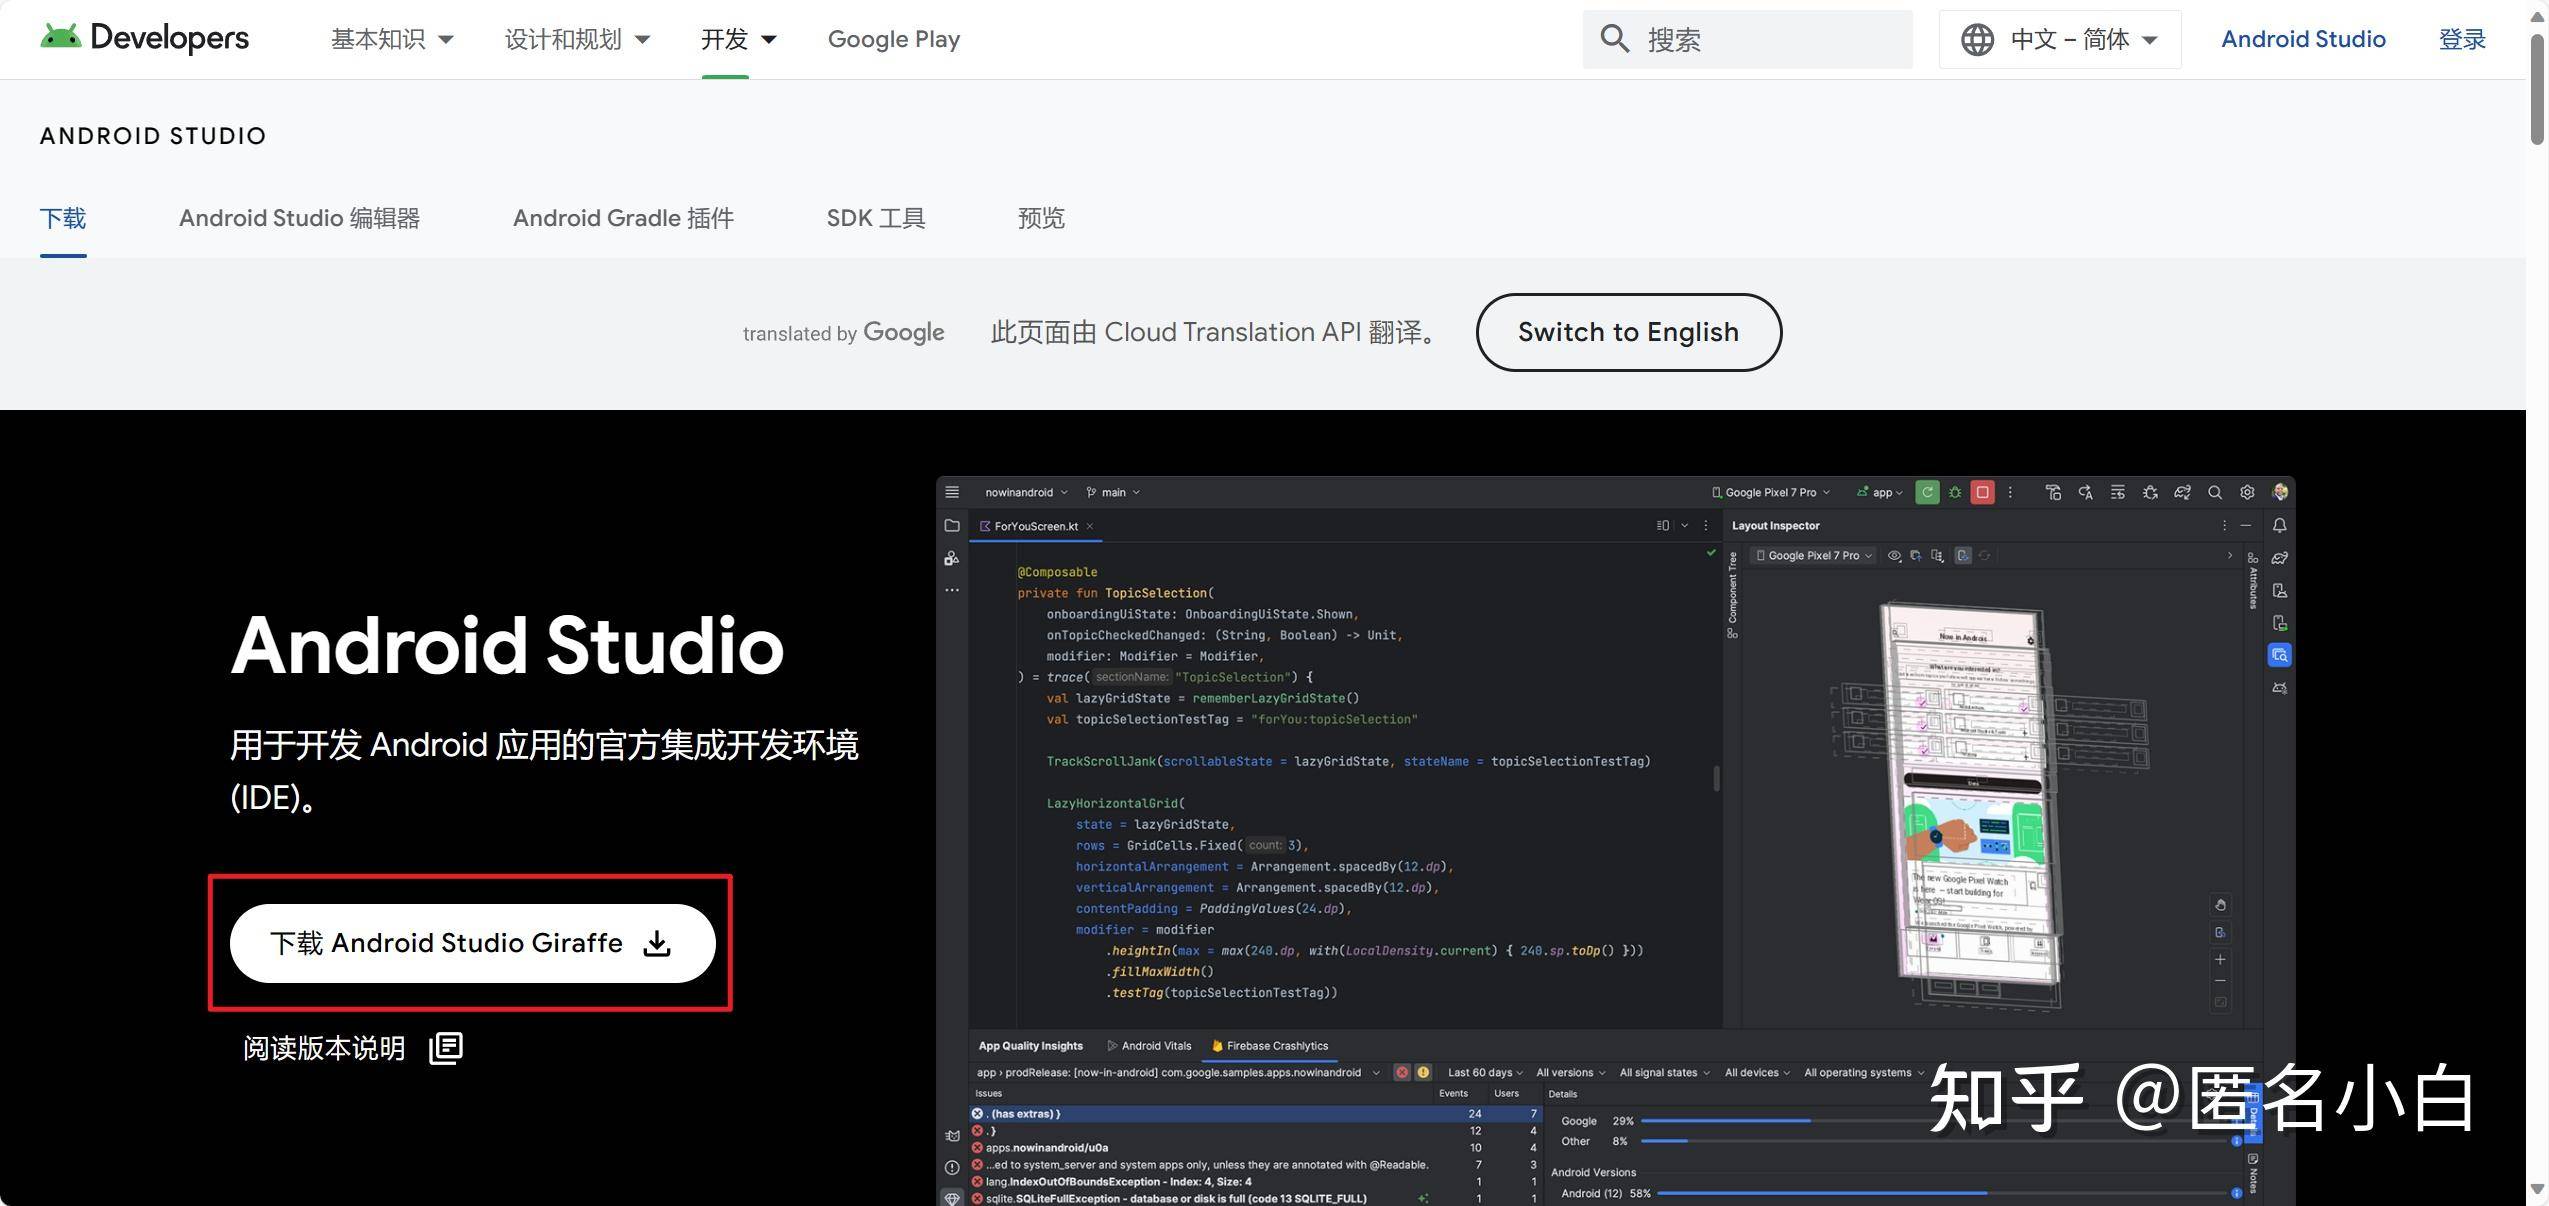Viewport: 2549px width, 1206px height.
Task: Click the highlighted Layout Inspector sidebar icon
Action: 2280,655
